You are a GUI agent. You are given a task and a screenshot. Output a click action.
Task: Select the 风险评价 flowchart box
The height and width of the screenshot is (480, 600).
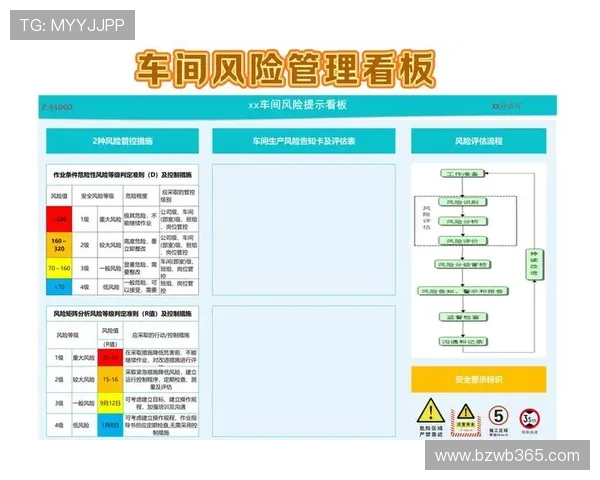[463, 241]
